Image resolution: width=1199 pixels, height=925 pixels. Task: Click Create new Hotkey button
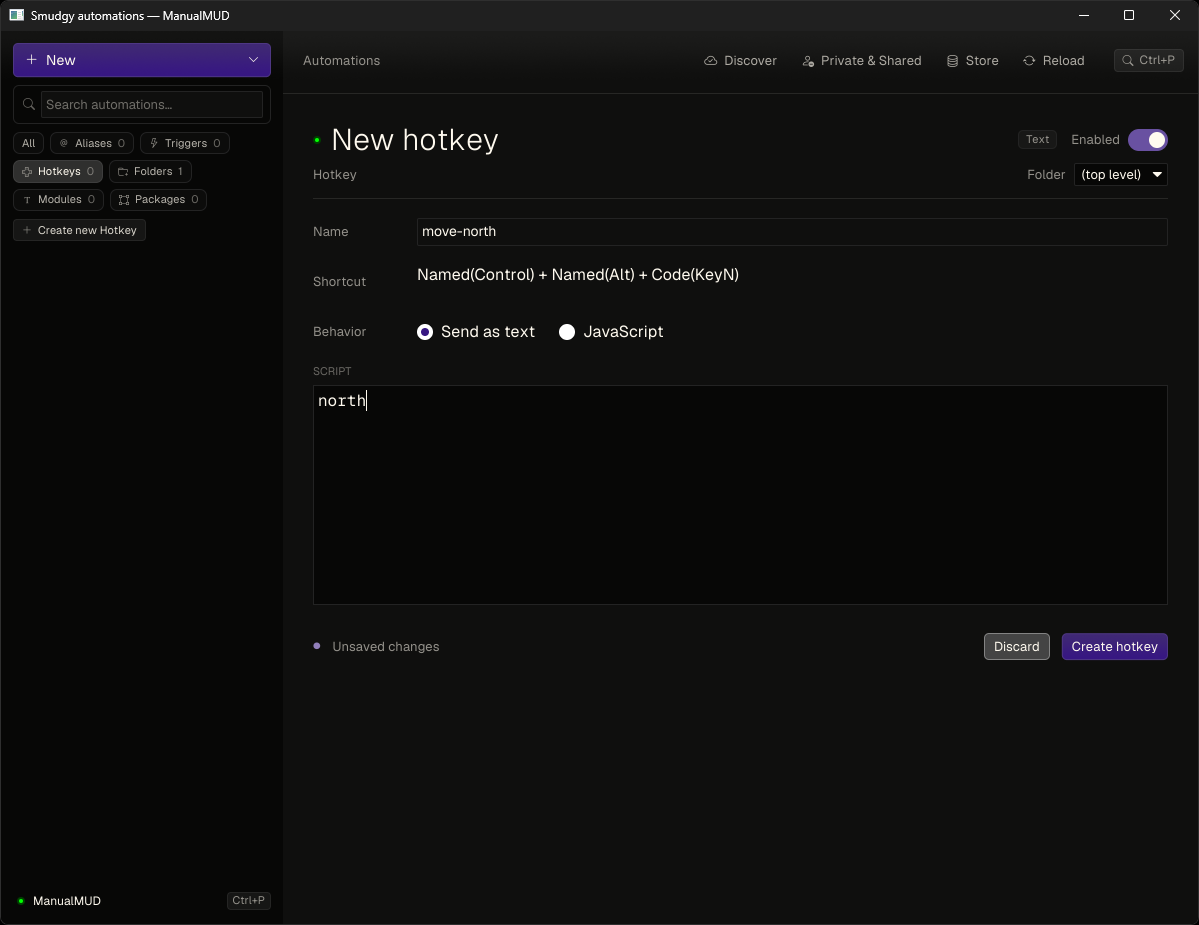click(80, 230)
